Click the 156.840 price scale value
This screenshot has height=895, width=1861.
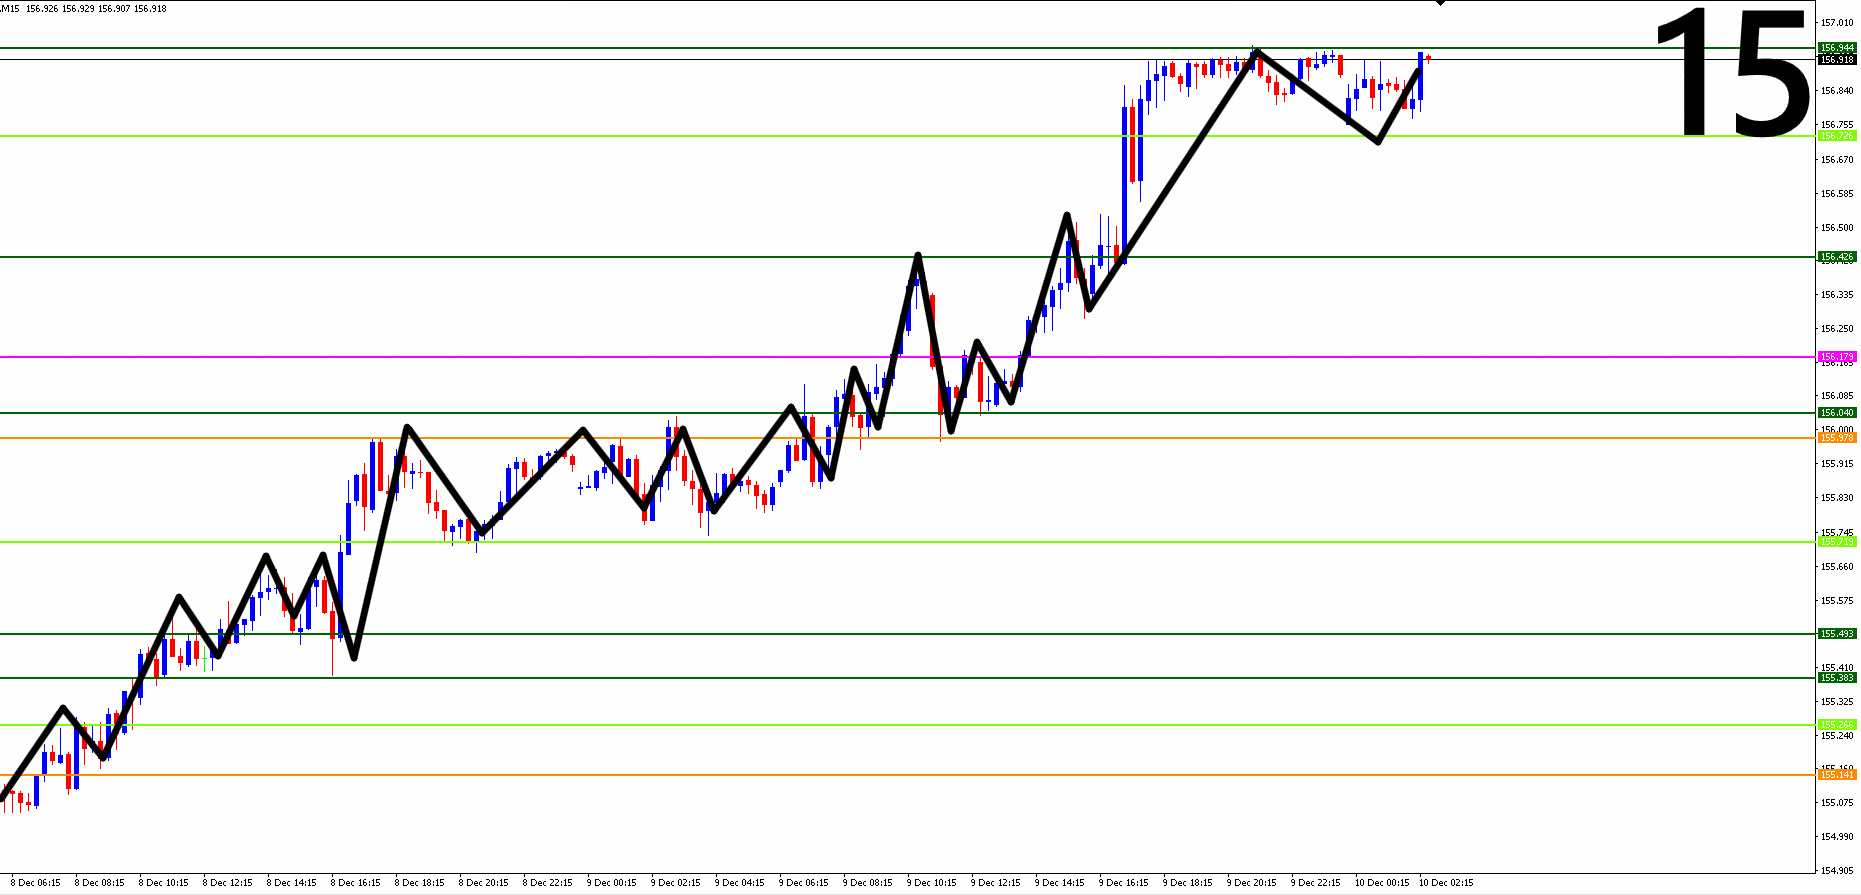[x=1837, y=91]
